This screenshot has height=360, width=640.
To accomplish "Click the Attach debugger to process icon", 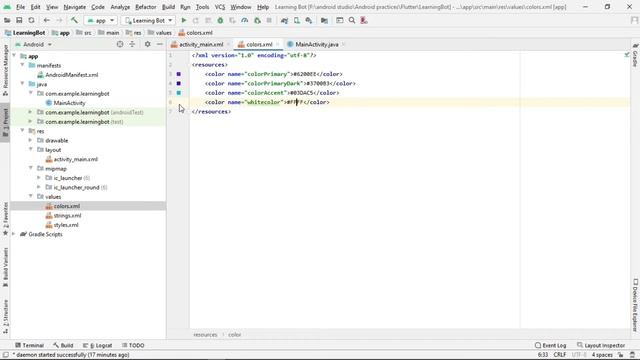I will click(257, 20).
